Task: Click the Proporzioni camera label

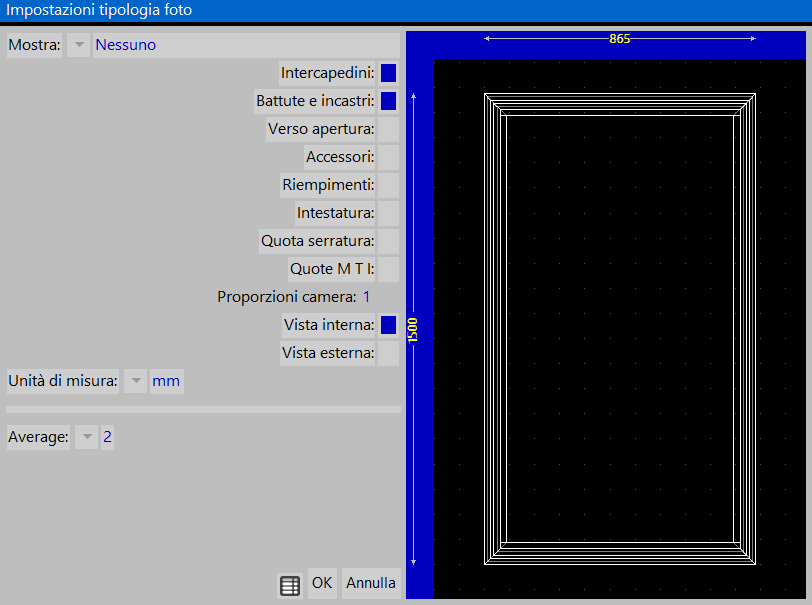Action: coord(287,297)
